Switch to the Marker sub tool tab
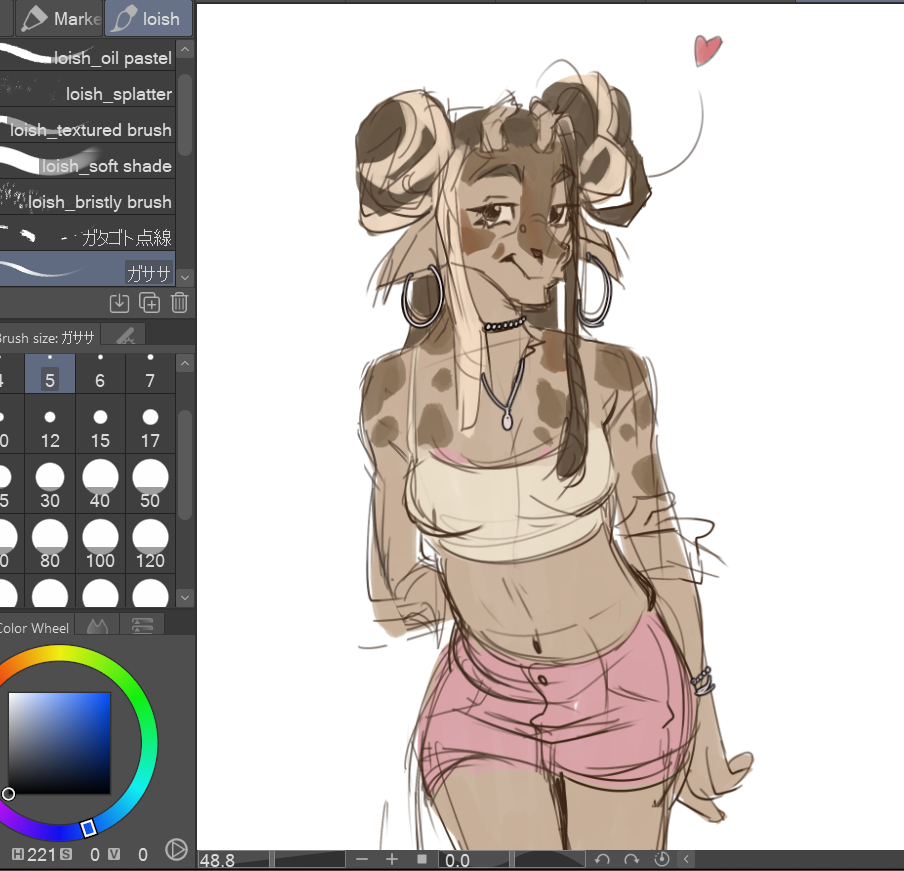The width and height of the screenshot is (904, 871). pos(62,18)
